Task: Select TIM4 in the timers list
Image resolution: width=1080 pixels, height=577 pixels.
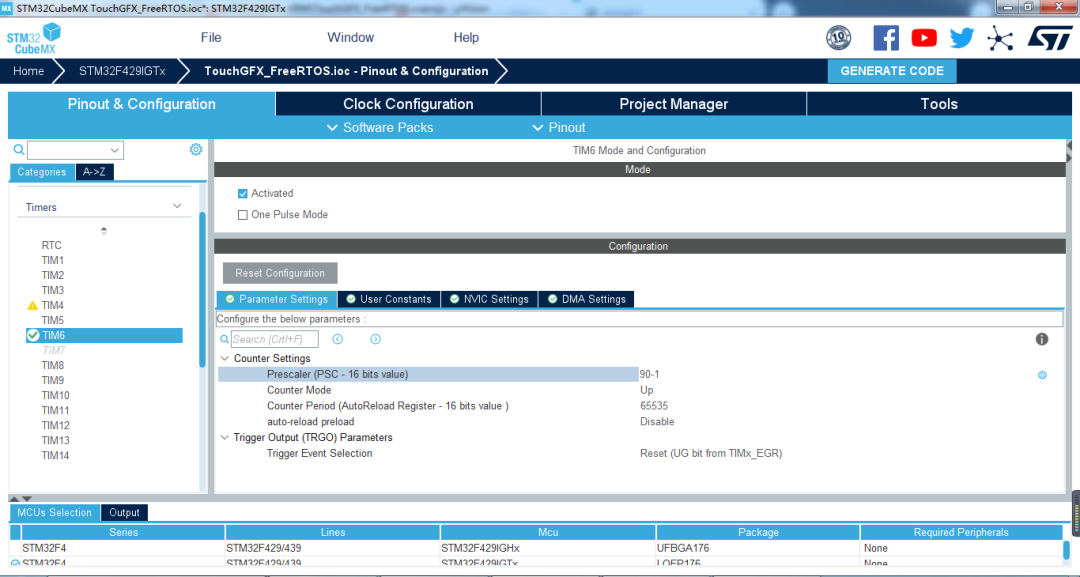Action: 53,305
